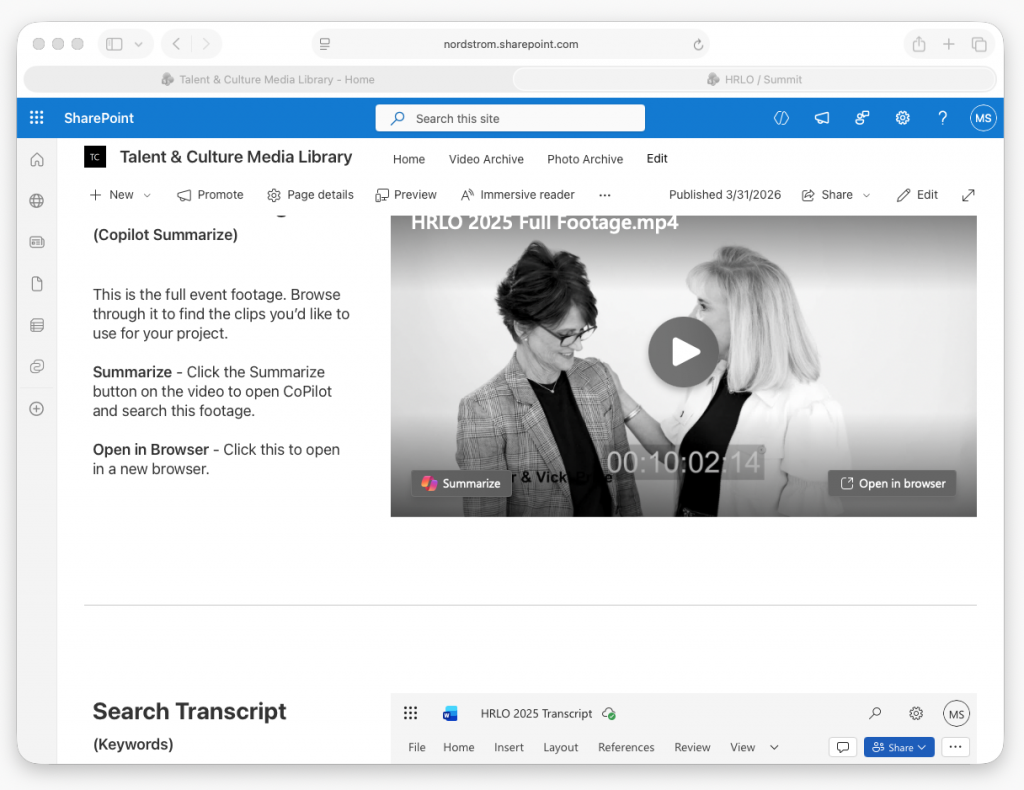The width and height of the screenshot is (1024, 790).
Task: Click the Search this site field
Action: click(510, 118)
